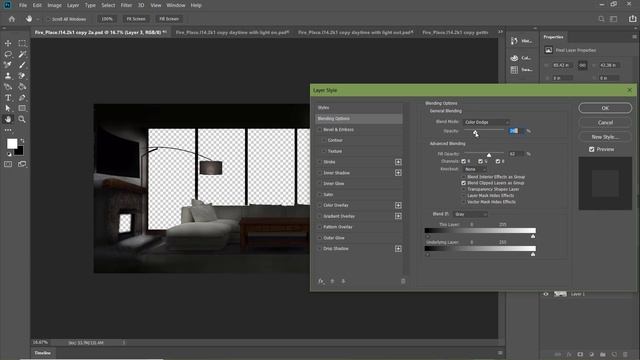Select the Brush tool
Image resolution: width=640 pixels, height=360 pixels.
pyautogui.click(x=22, y=65)
